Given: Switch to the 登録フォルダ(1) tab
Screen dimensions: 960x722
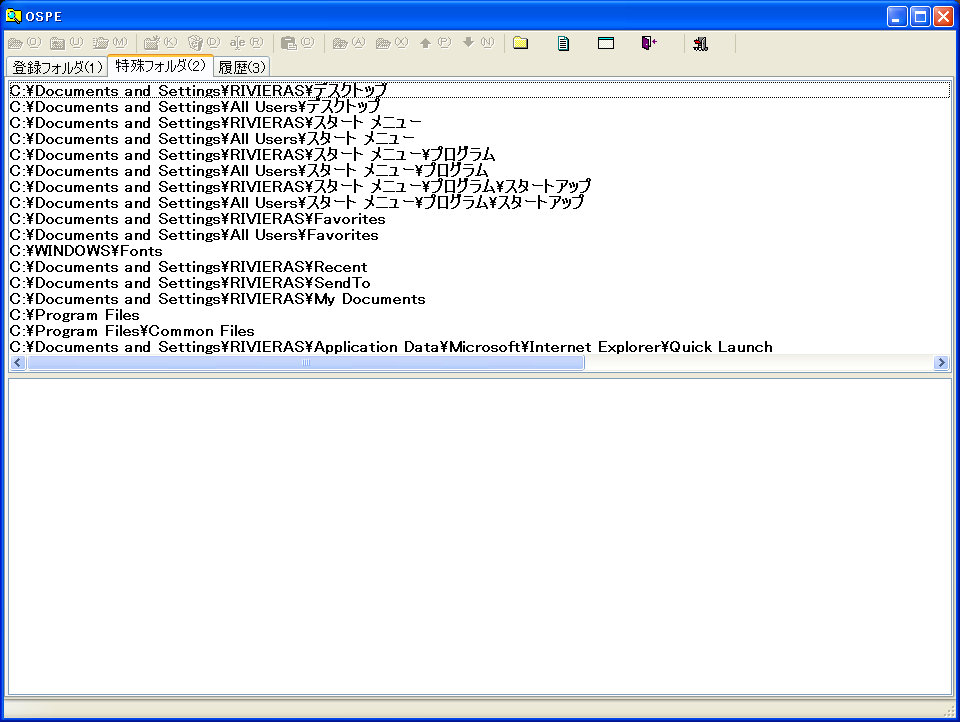Looking at the screenshot, I should tap(57, 67).
